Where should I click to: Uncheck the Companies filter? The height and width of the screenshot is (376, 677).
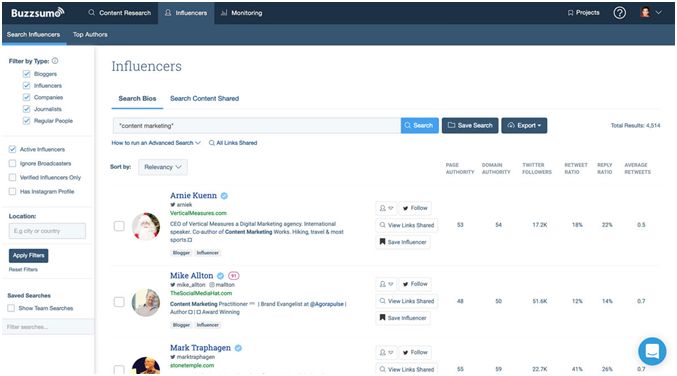tap(26, 97)
